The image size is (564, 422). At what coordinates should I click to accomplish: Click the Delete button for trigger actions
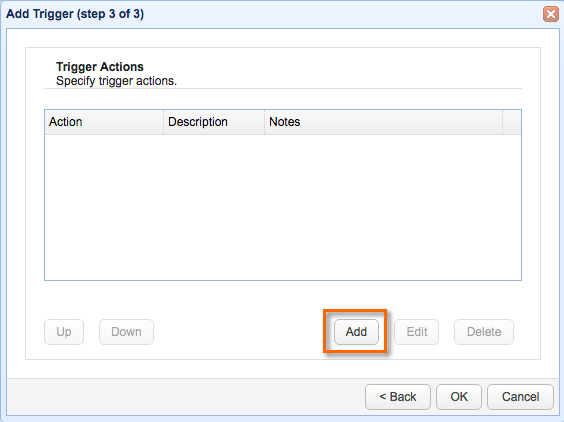tap(484, 332)
